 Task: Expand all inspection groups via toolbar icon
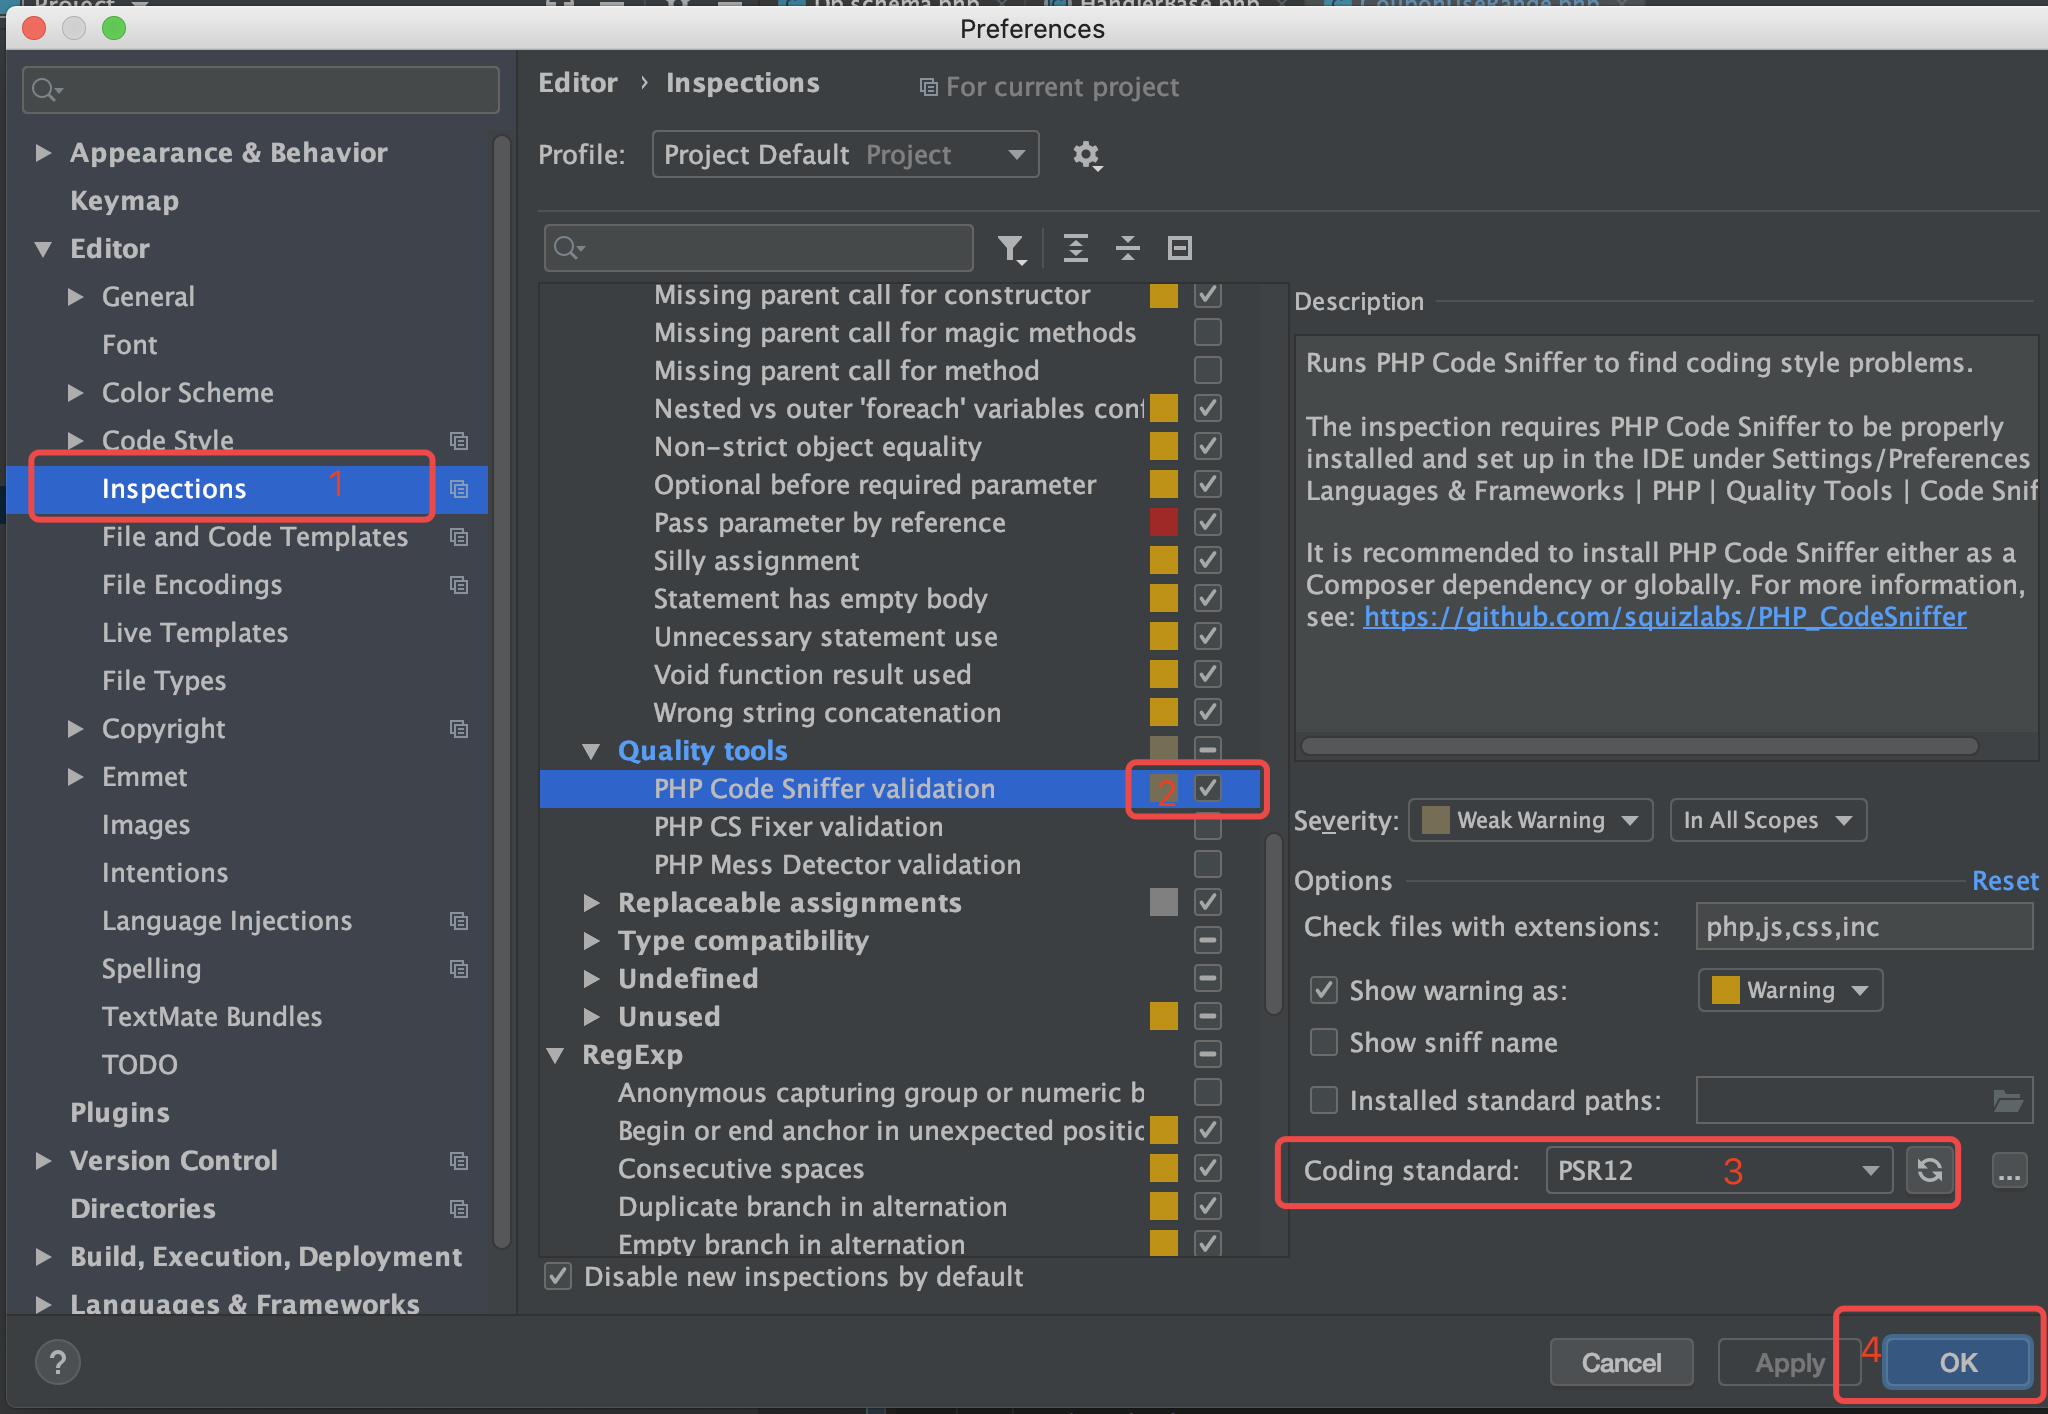[x=1076, y=248]
